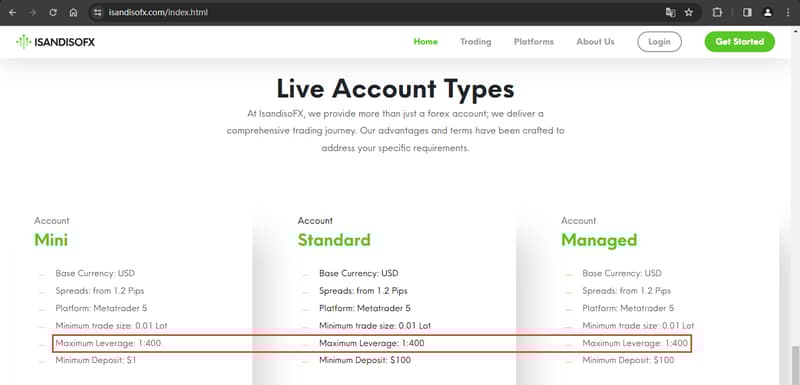Click the Standard account heading

[x=334, y=240]
